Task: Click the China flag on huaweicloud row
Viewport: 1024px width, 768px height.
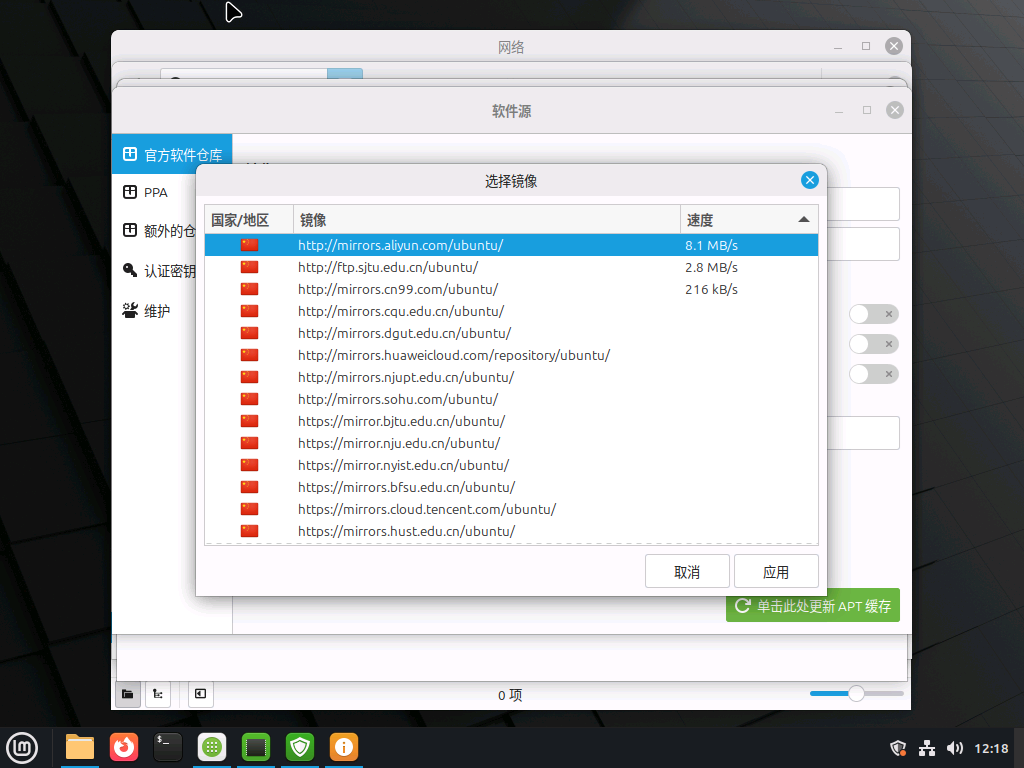Action: (249, 355)
